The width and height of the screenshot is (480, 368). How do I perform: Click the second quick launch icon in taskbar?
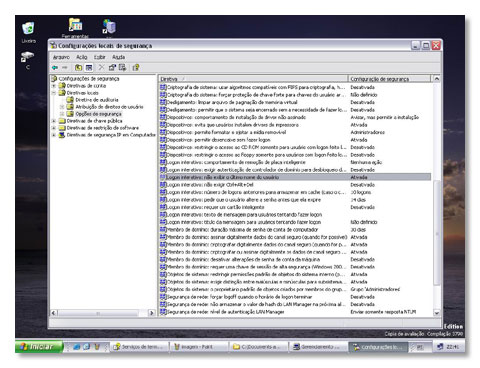coord(87,347)
